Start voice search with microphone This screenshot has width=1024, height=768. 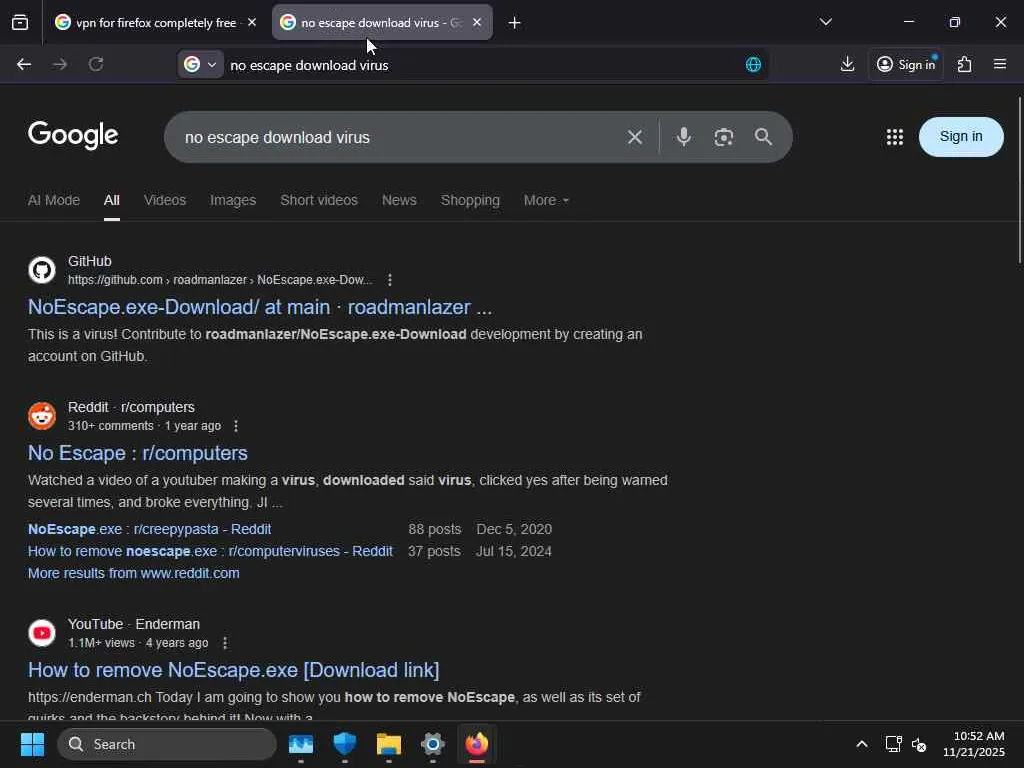click(x=684, y=136)
